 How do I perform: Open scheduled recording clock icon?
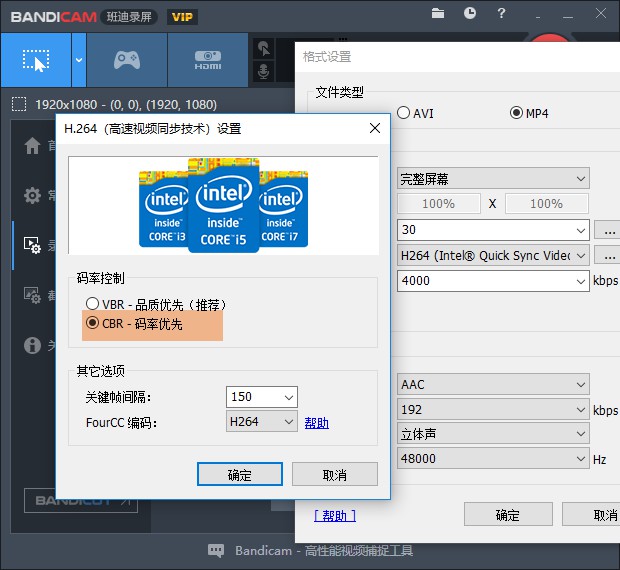[x=469, y=13]
